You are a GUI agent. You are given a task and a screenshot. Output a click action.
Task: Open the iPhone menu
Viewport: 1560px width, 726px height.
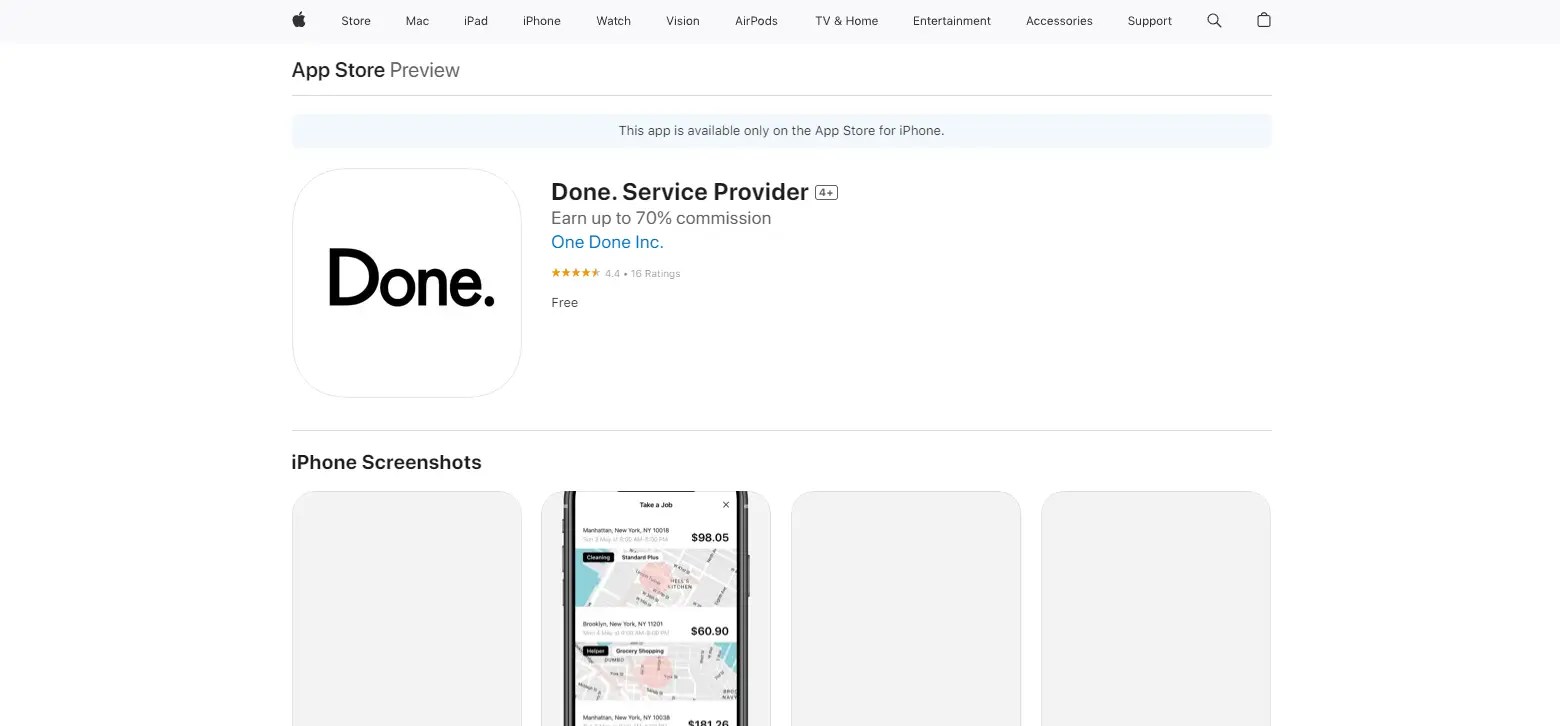pyautogui.click(x=542, y=21)
